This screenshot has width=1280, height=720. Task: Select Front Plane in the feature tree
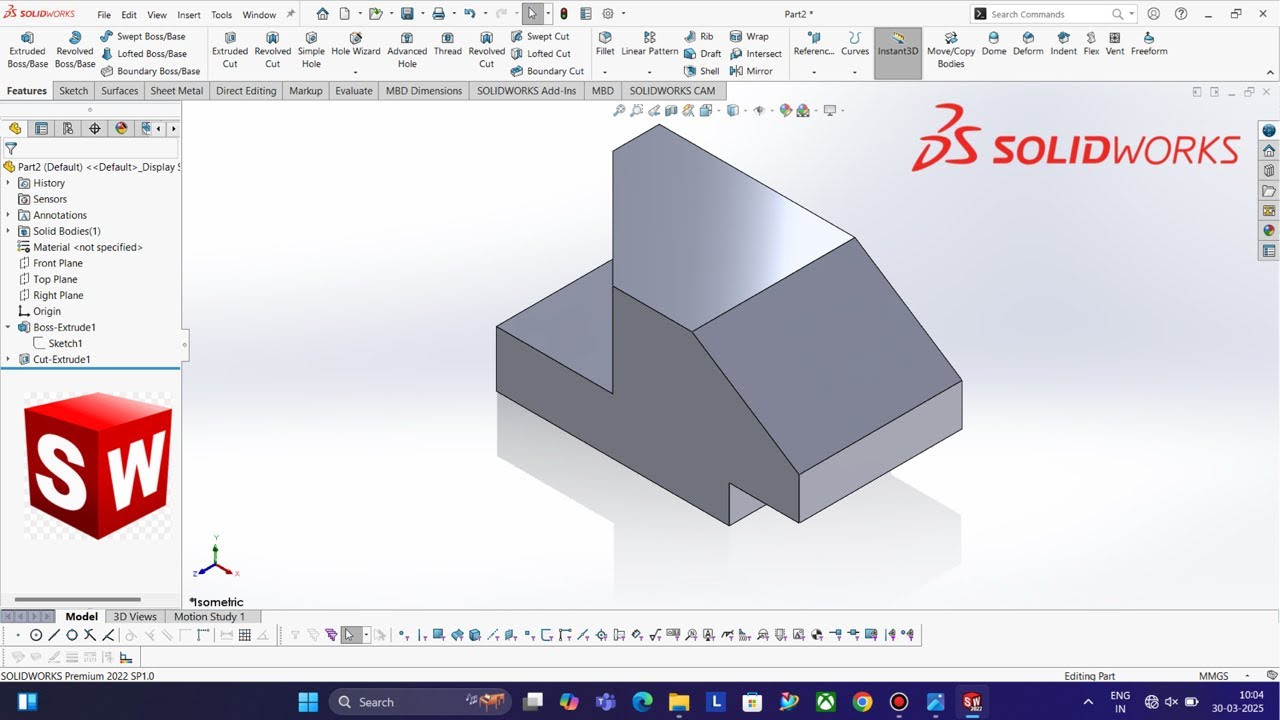(58, 263)
